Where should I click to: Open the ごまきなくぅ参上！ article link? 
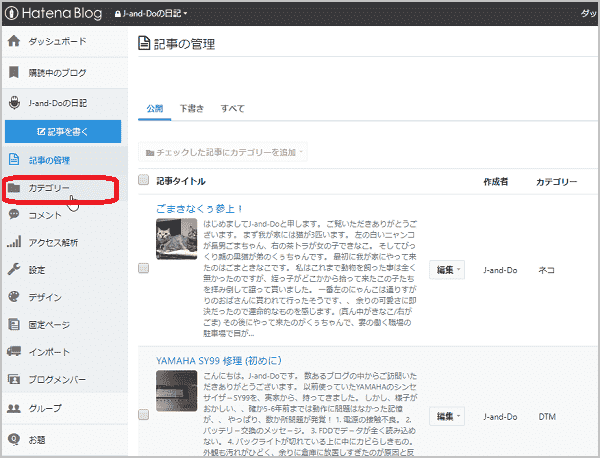(199, 209)
